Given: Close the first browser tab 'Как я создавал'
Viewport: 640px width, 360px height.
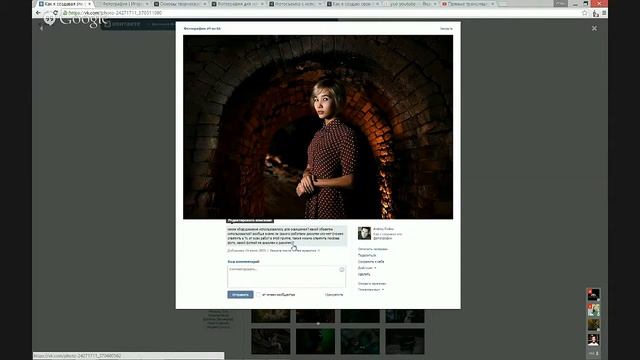Looking at the screenshot, I should 89,4.
